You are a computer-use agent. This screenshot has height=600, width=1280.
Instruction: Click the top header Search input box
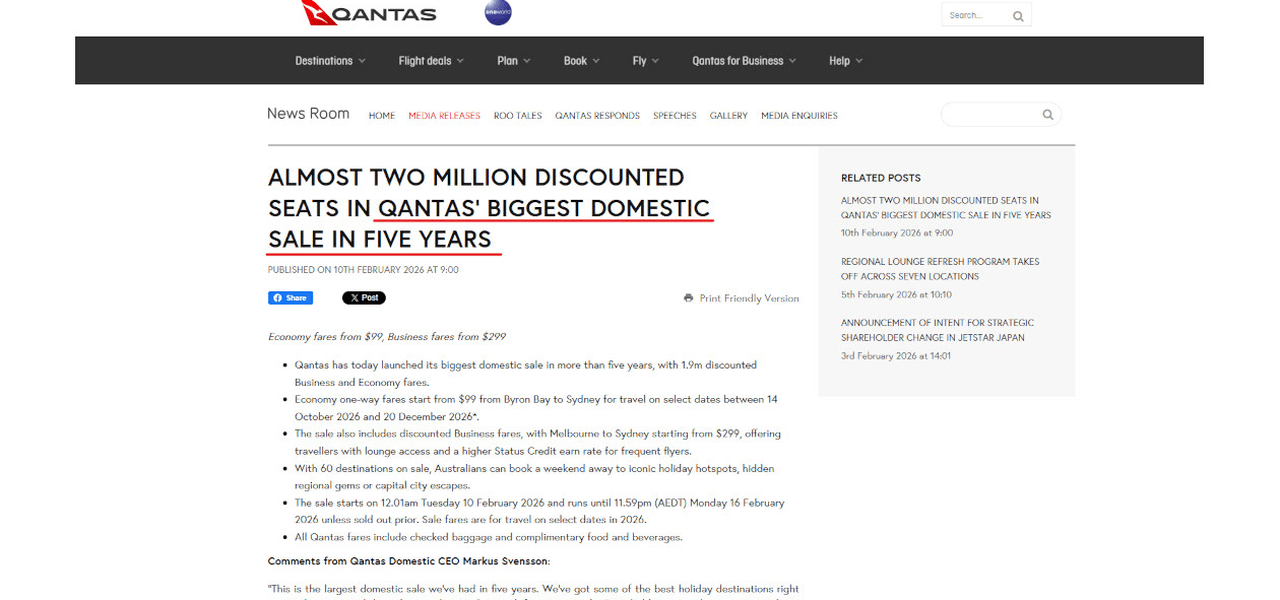(974, 15)
